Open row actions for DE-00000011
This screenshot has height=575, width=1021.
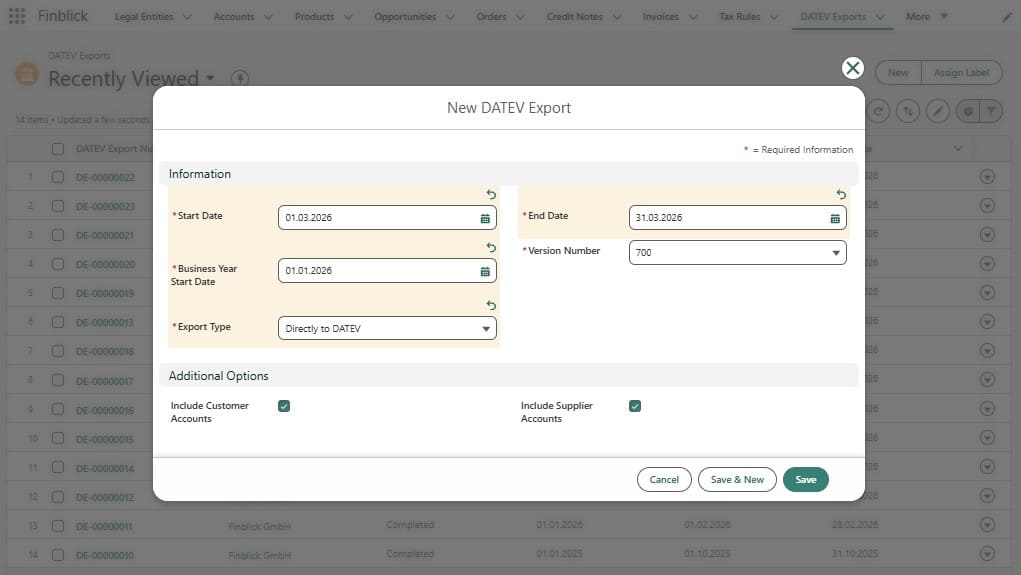987,524
